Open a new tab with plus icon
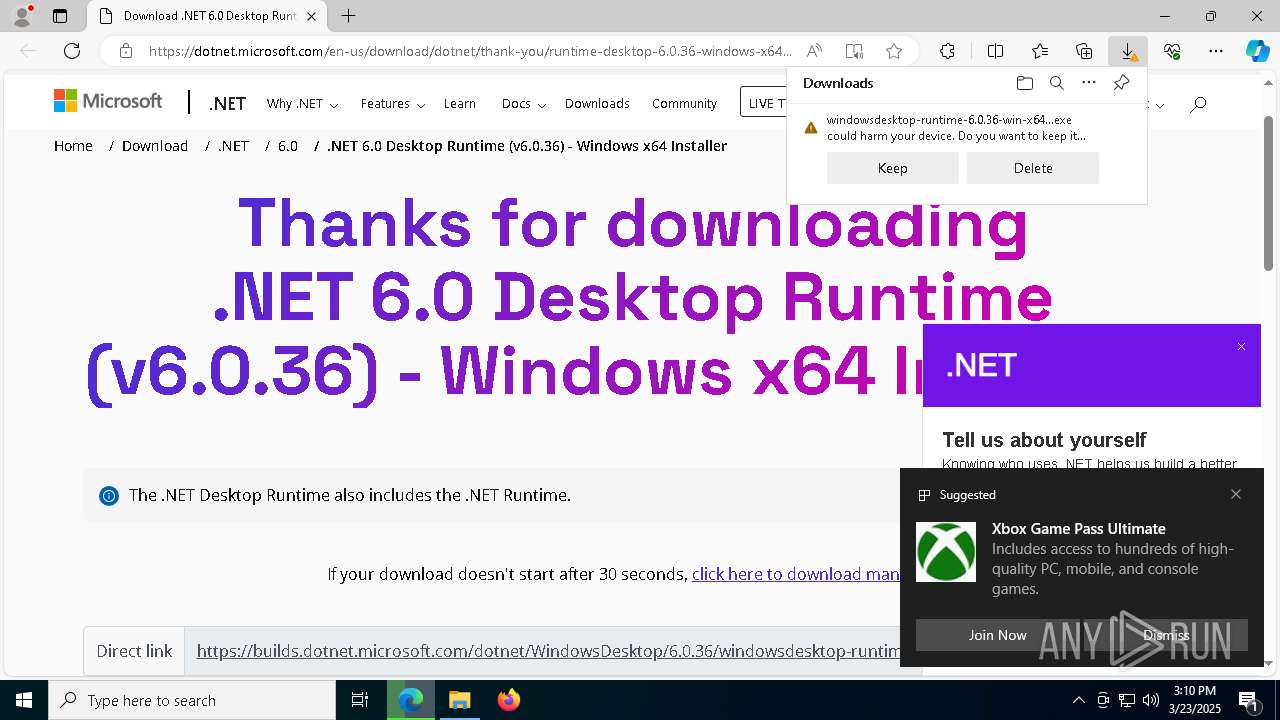Image resolution: width=1280 pixels, height=720 pixels. pos(348,16)
